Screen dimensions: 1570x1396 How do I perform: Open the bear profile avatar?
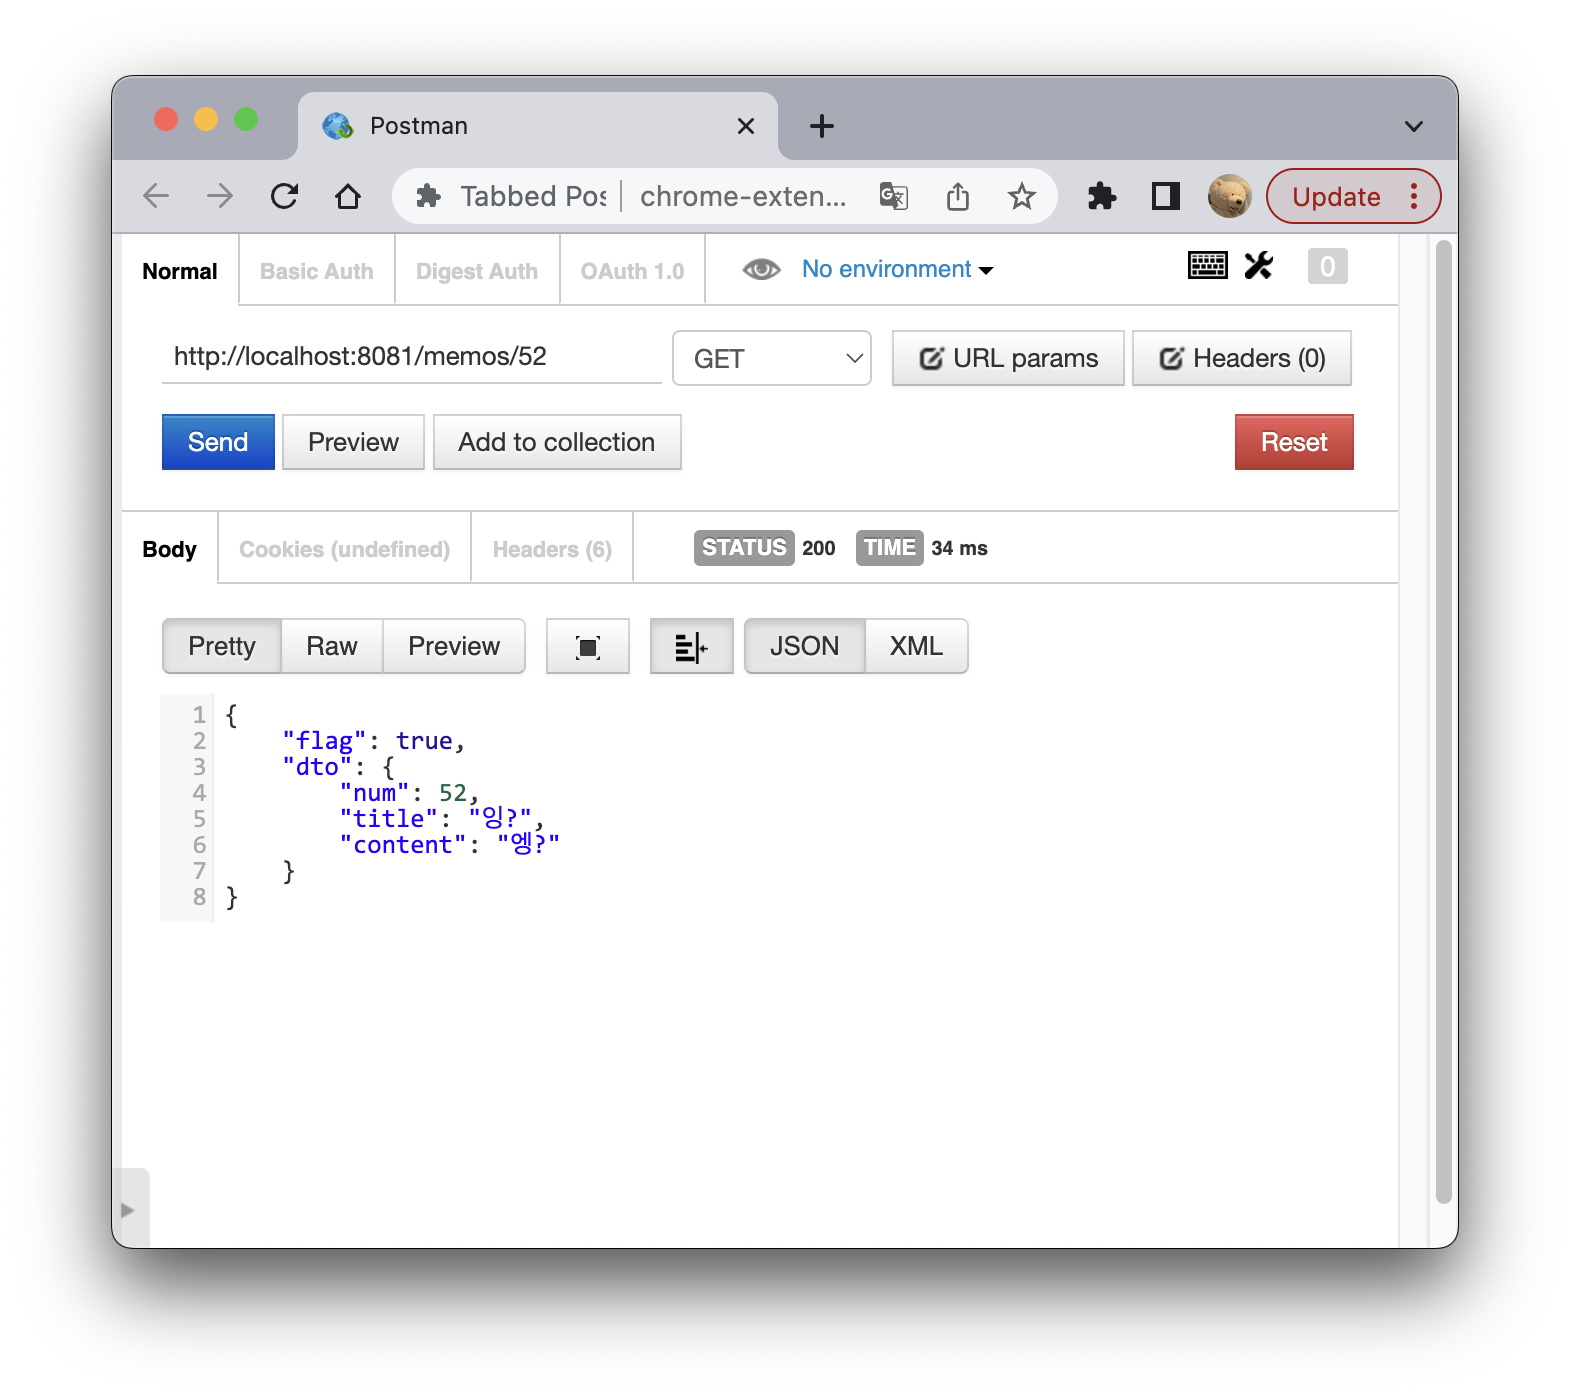point(1229,196)
